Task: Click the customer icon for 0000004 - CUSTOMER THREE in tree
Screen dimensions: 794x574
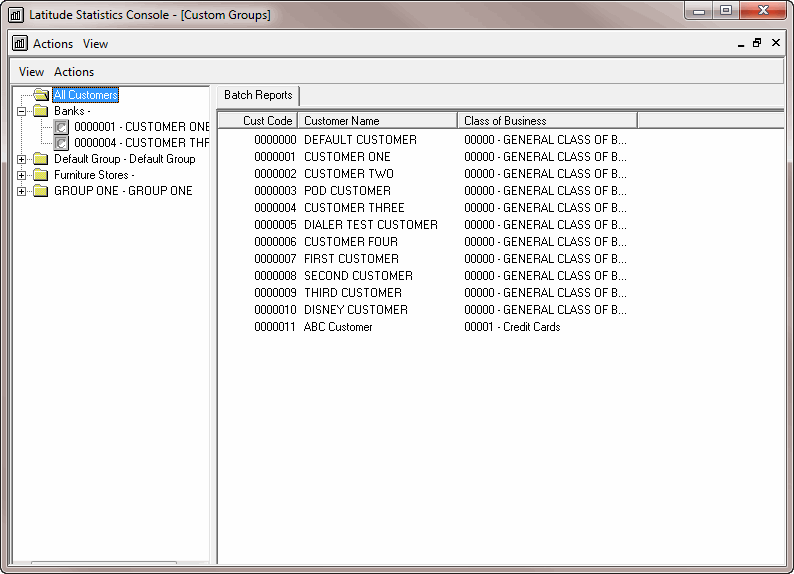Action: [x=61, y=143]
